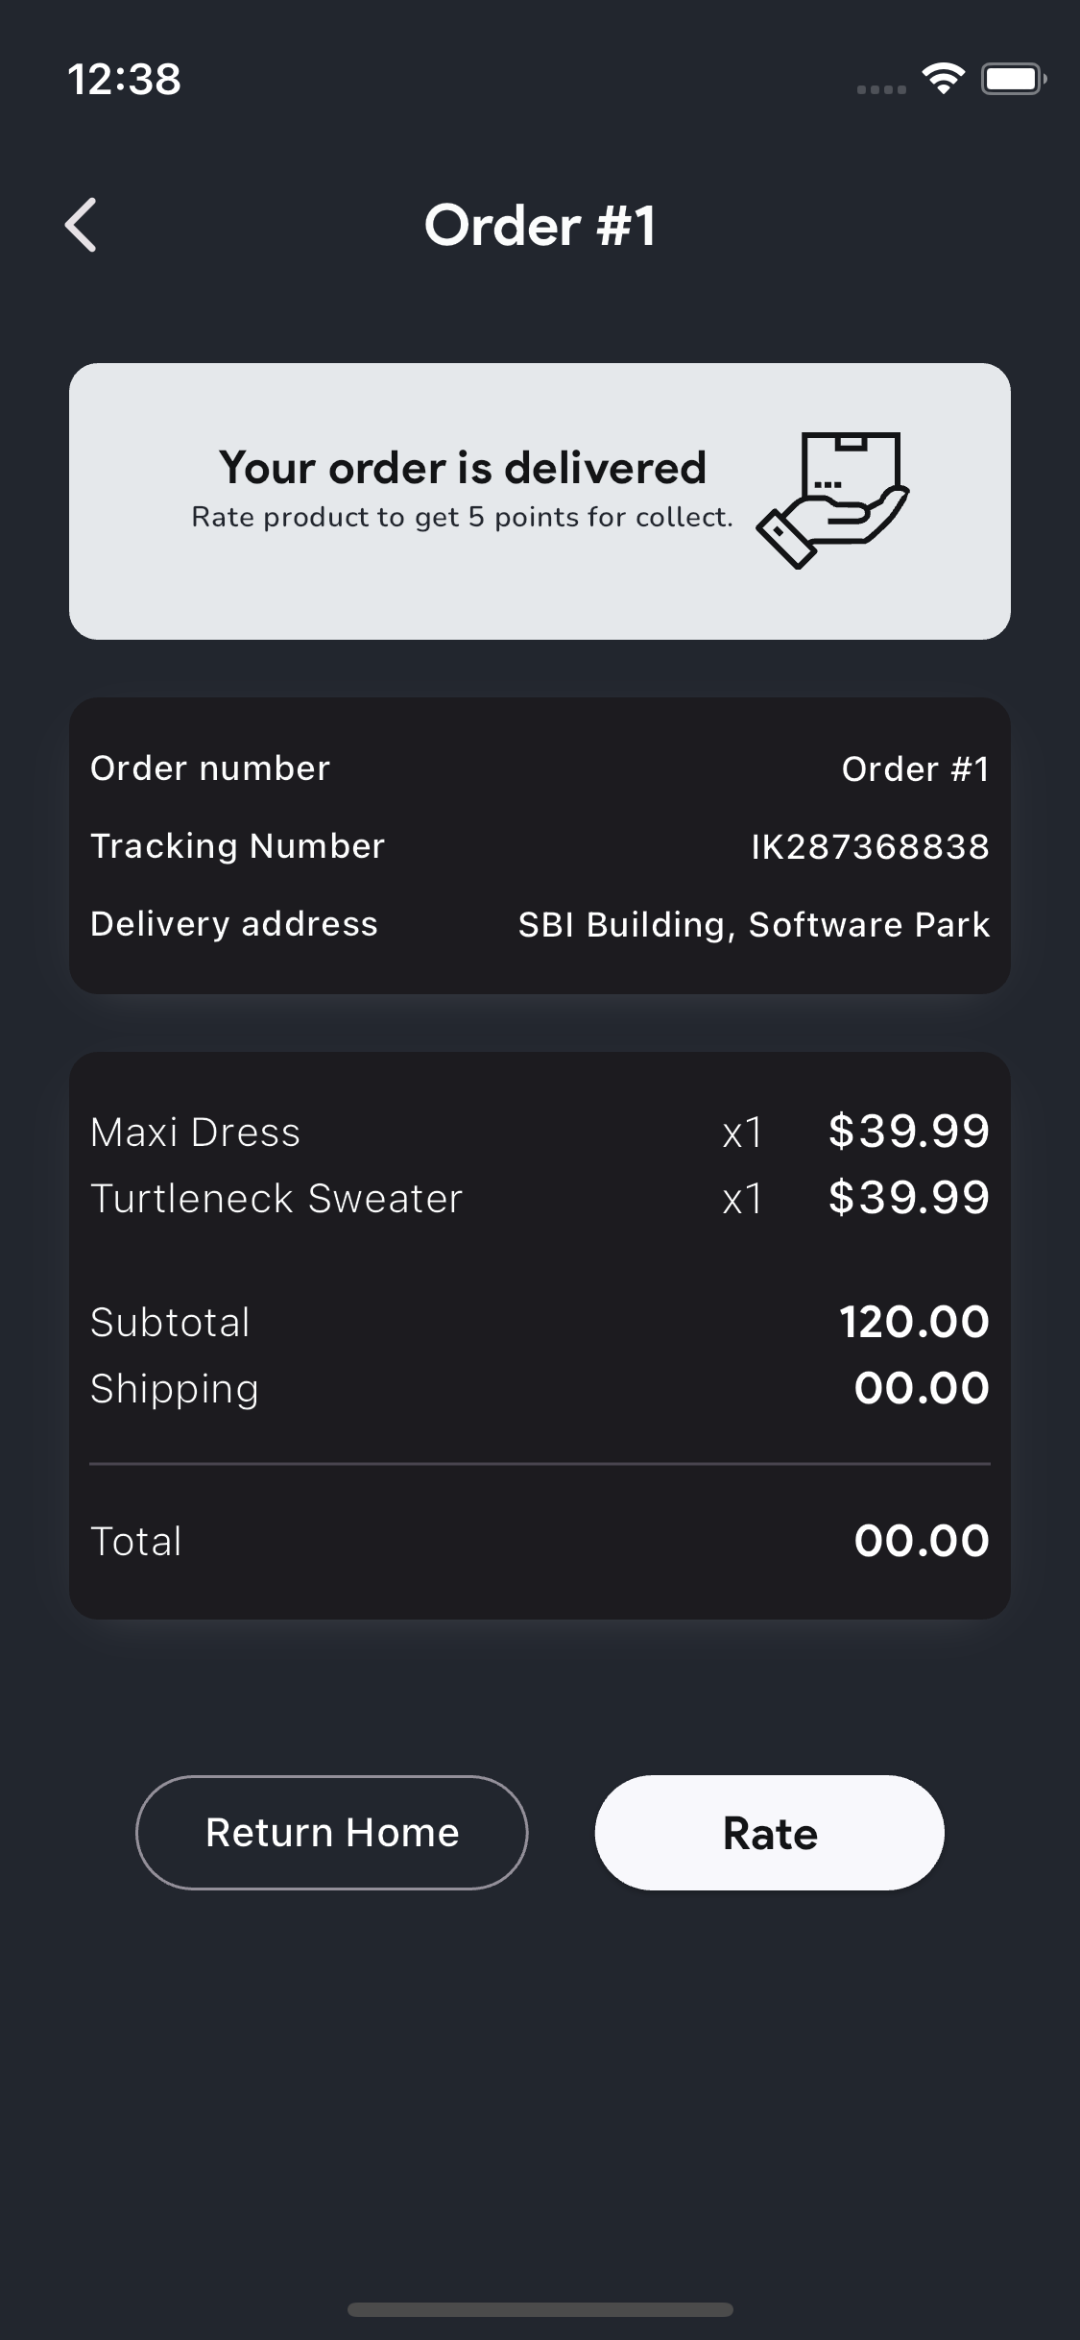Image resolution: width=1080 pixels, height=2340 pixels.
Task: Tap the home indicator bar
Action: pos(540,2310)
